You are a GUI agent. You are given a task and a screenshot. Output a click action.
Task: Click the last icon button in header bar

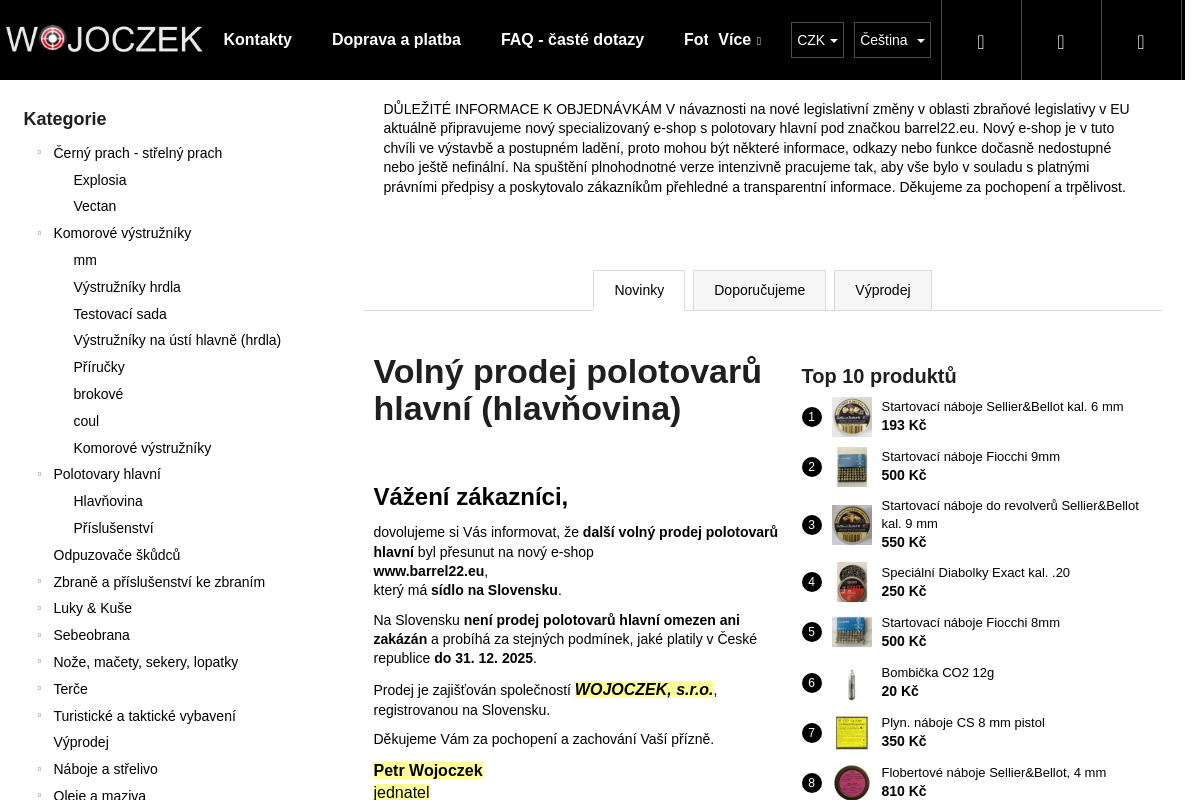tap(1141, 40)
